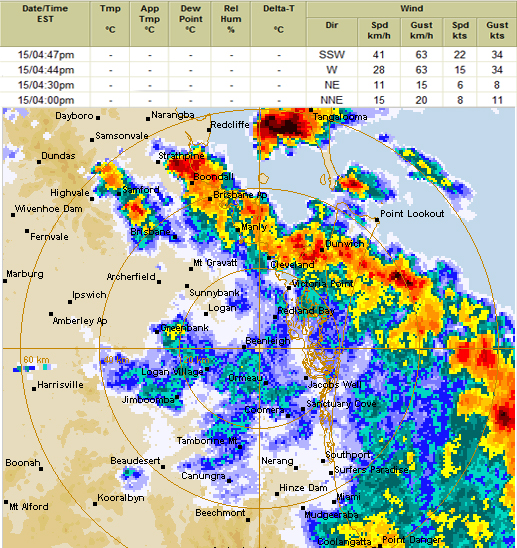The width and height of the screenshot is (517, 548).
Task: Click the Dew Point column header
Action: coord(191,23)
